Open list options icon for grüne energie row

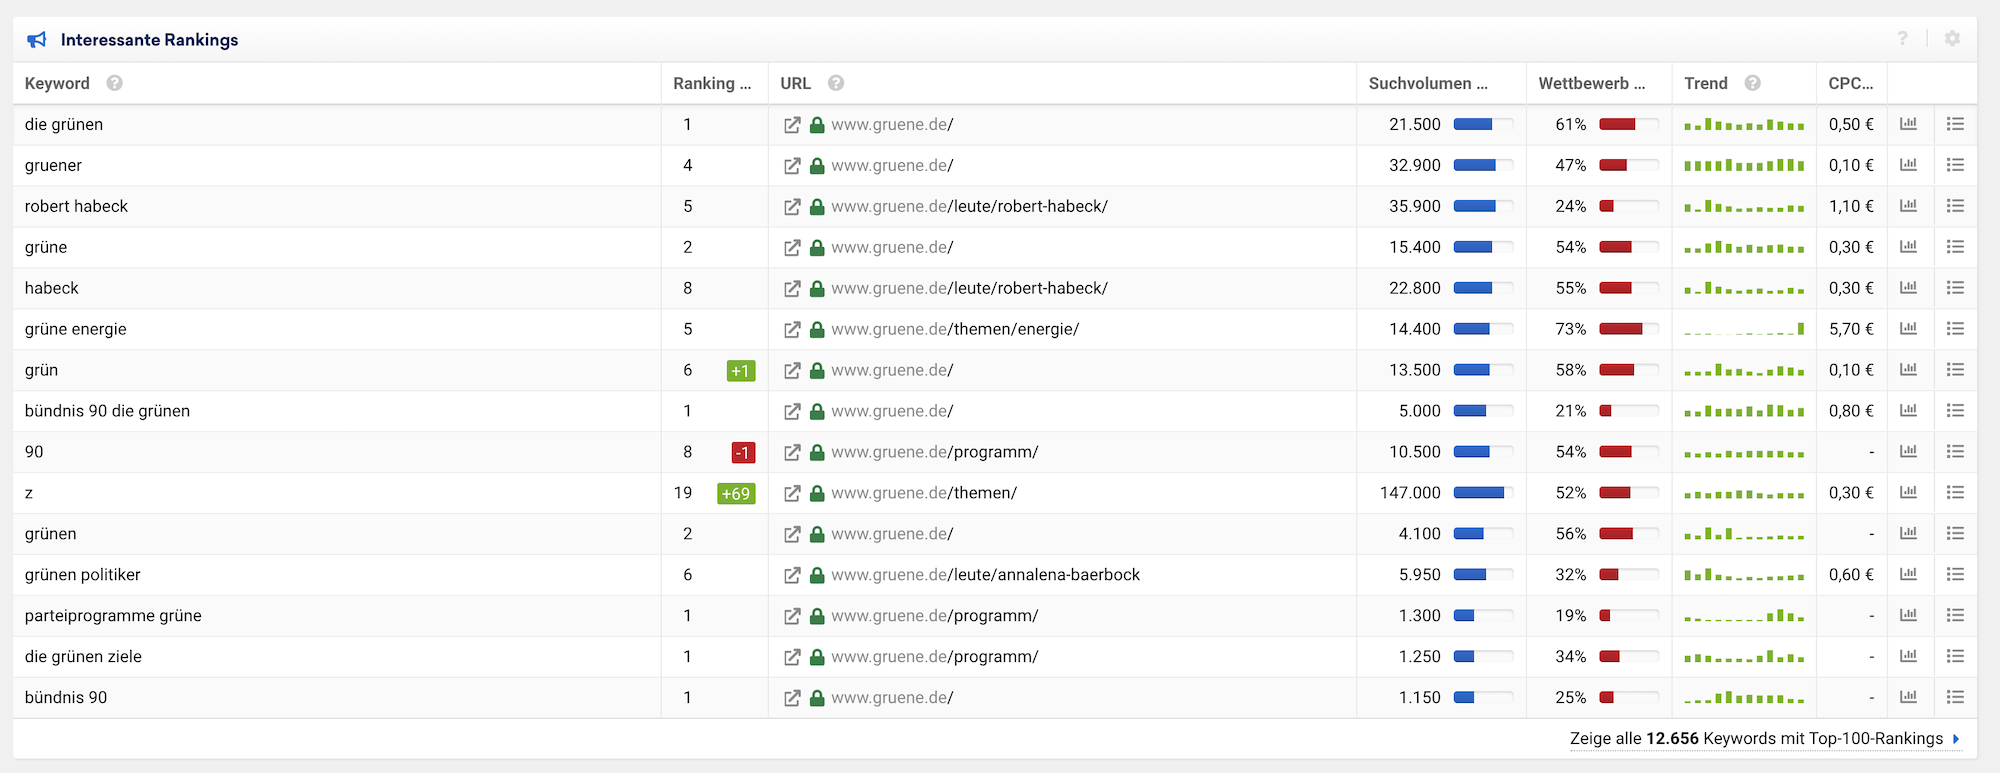pos(1956,329)
